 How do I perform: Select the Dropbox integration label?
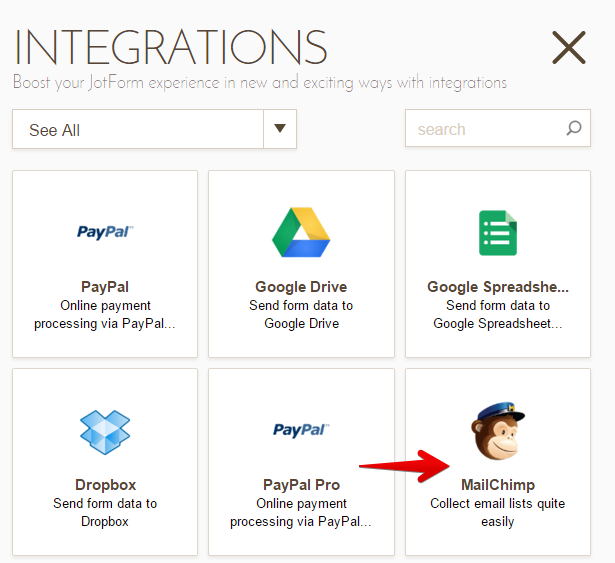pyautogui.click(x=105, y=485)
